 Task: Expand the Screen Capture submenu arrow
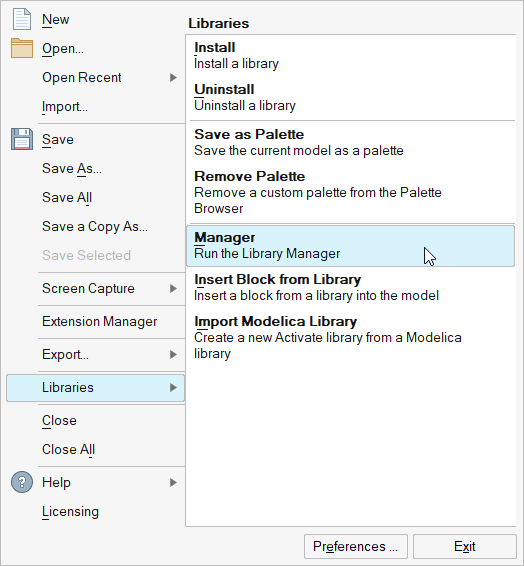[173, 288]
